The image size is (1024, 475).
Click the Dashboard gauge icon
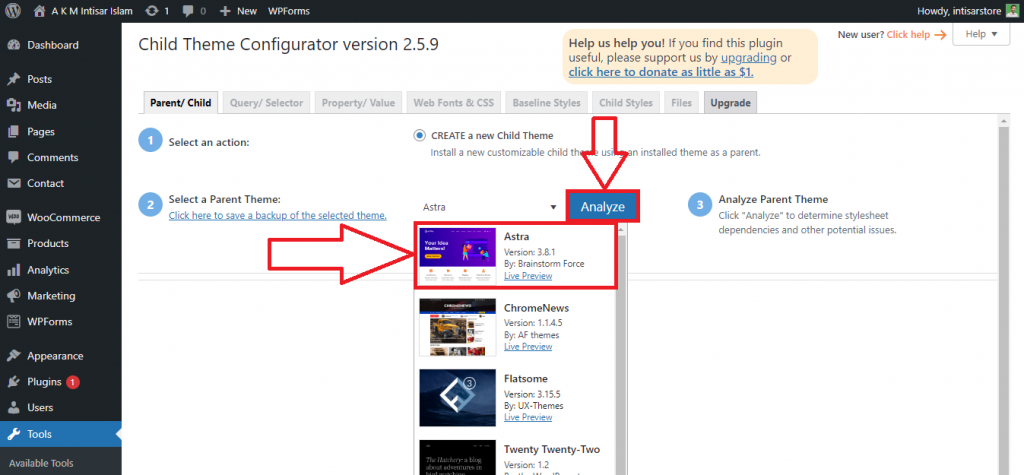click(x=13, y=45)
